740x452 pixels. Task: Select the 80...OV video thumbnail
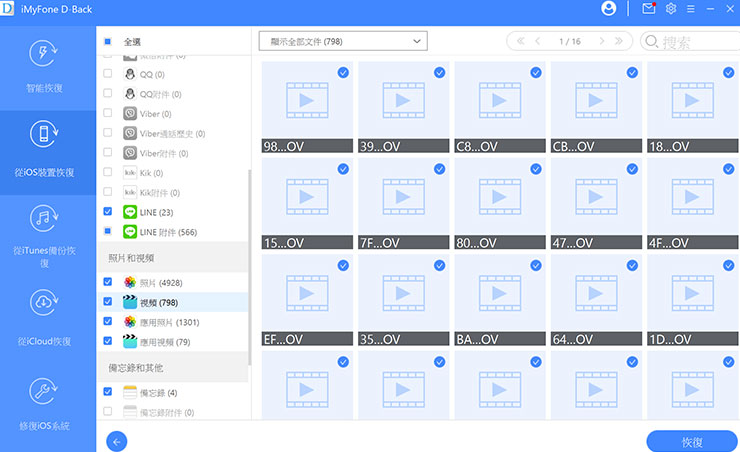[x=500, y=203]
